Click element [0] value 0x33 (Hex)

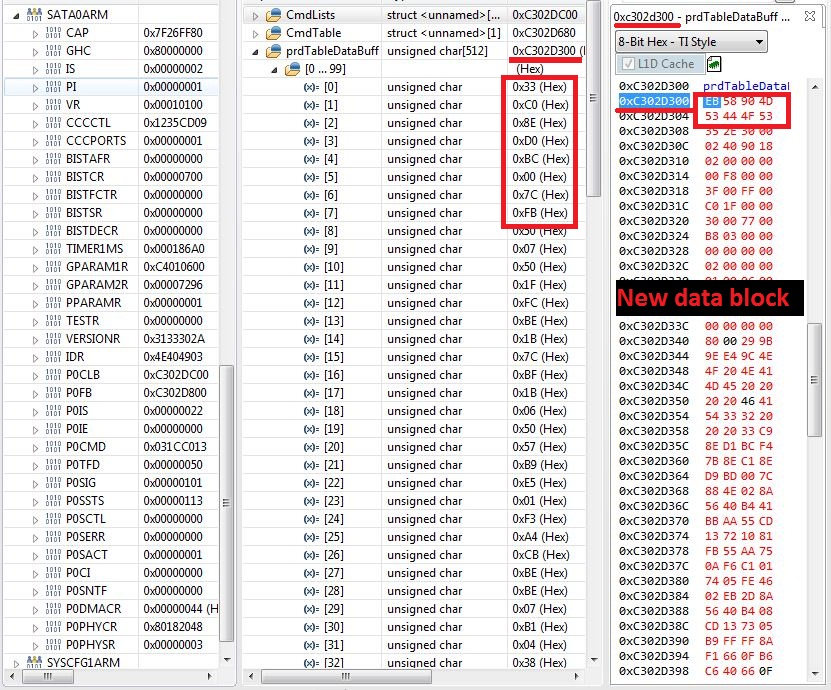coord(540,87)
